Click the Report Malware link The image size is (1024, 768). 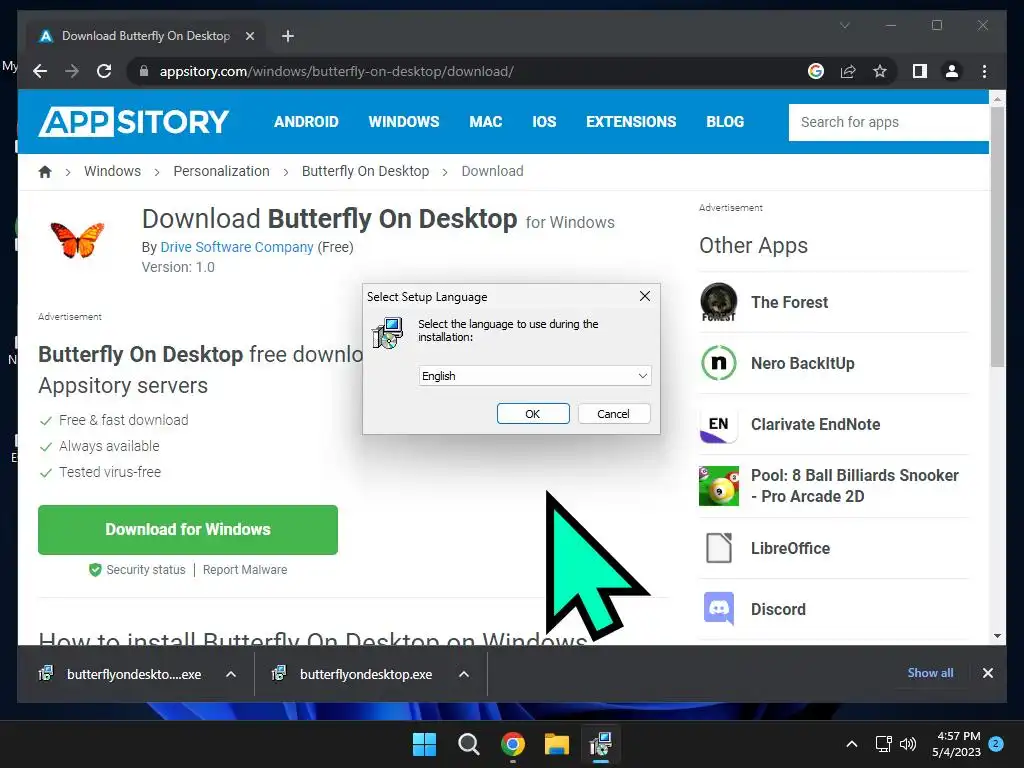[245, 569]
